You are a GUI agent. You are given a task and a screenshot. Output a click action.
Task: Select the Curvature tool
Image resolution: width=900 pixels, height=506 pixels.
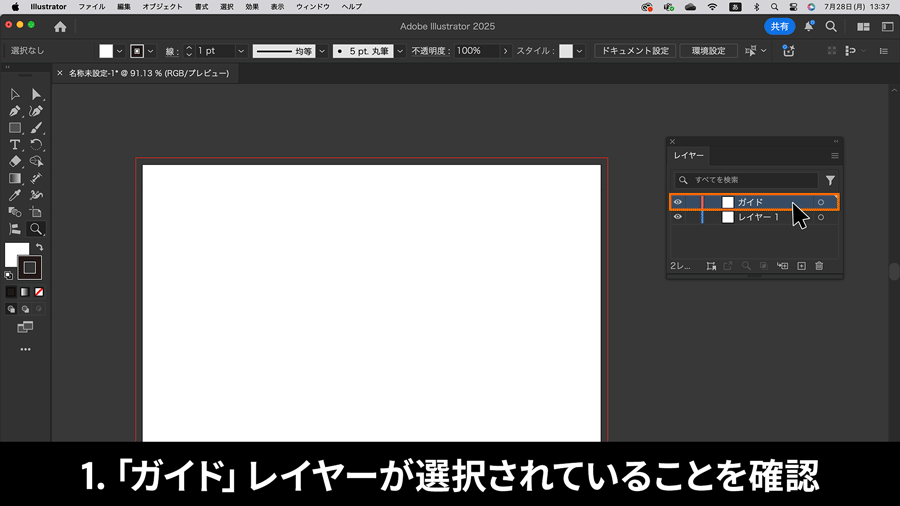(x=36, y=111)
